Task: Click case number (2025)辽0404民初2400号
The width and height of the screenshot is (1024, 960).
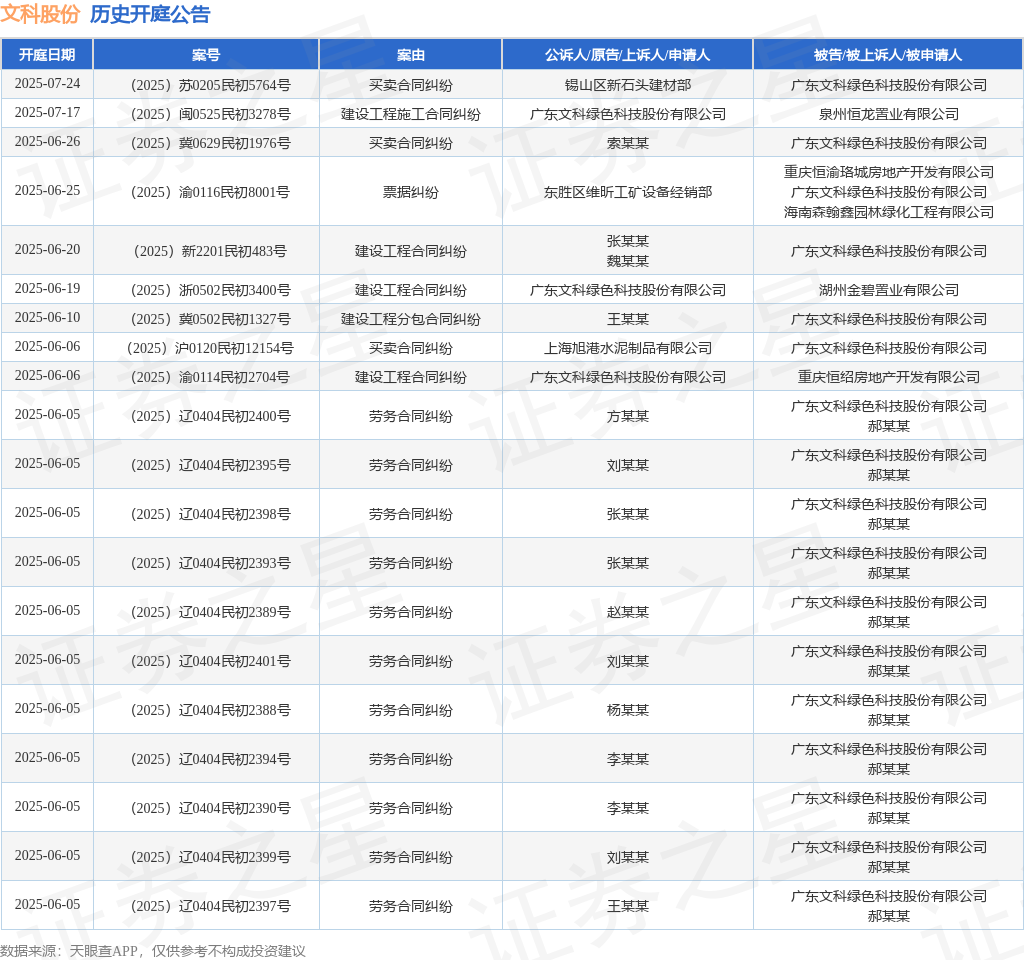Action: tap(210, 416)
